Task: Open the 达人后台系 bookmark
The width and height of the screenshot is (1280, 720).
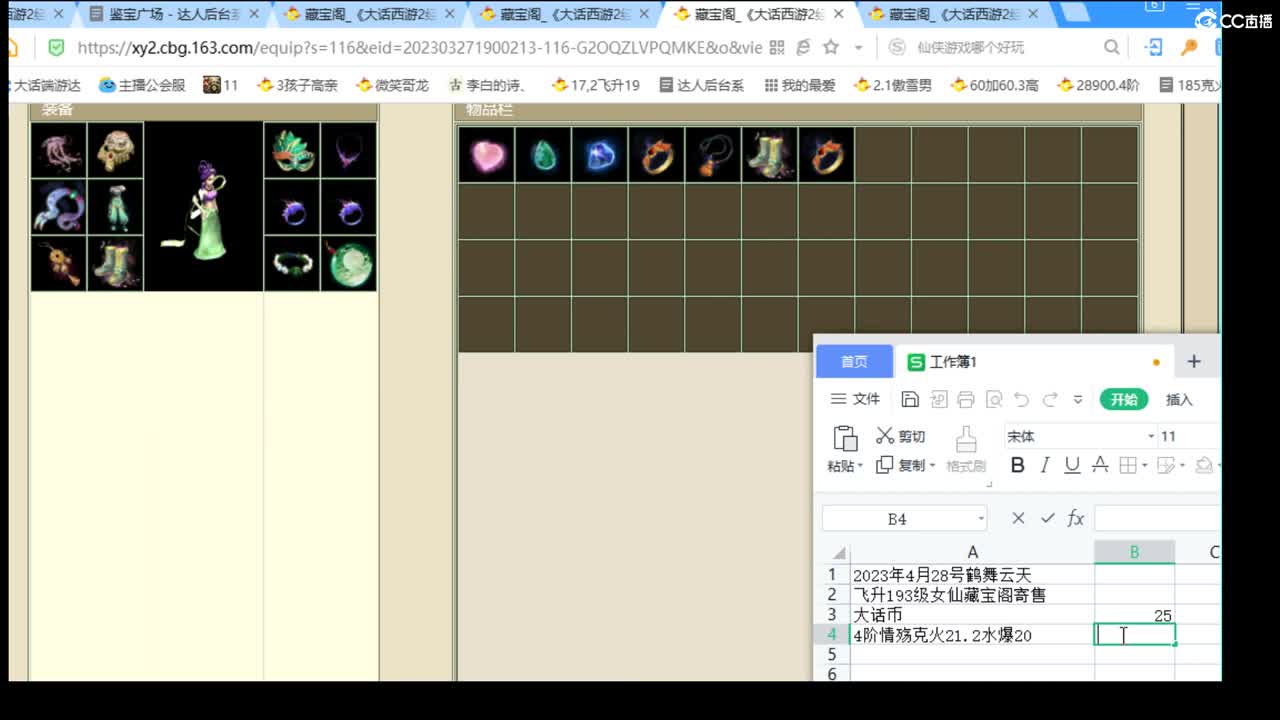Action: [x=701, y=85]
